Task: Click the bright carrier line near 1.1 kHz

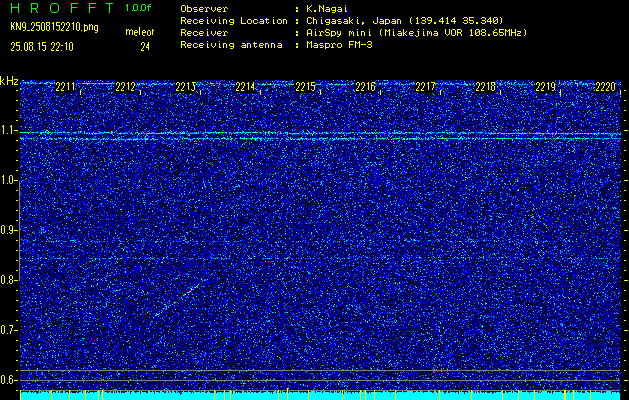Action: click(321, 135)
